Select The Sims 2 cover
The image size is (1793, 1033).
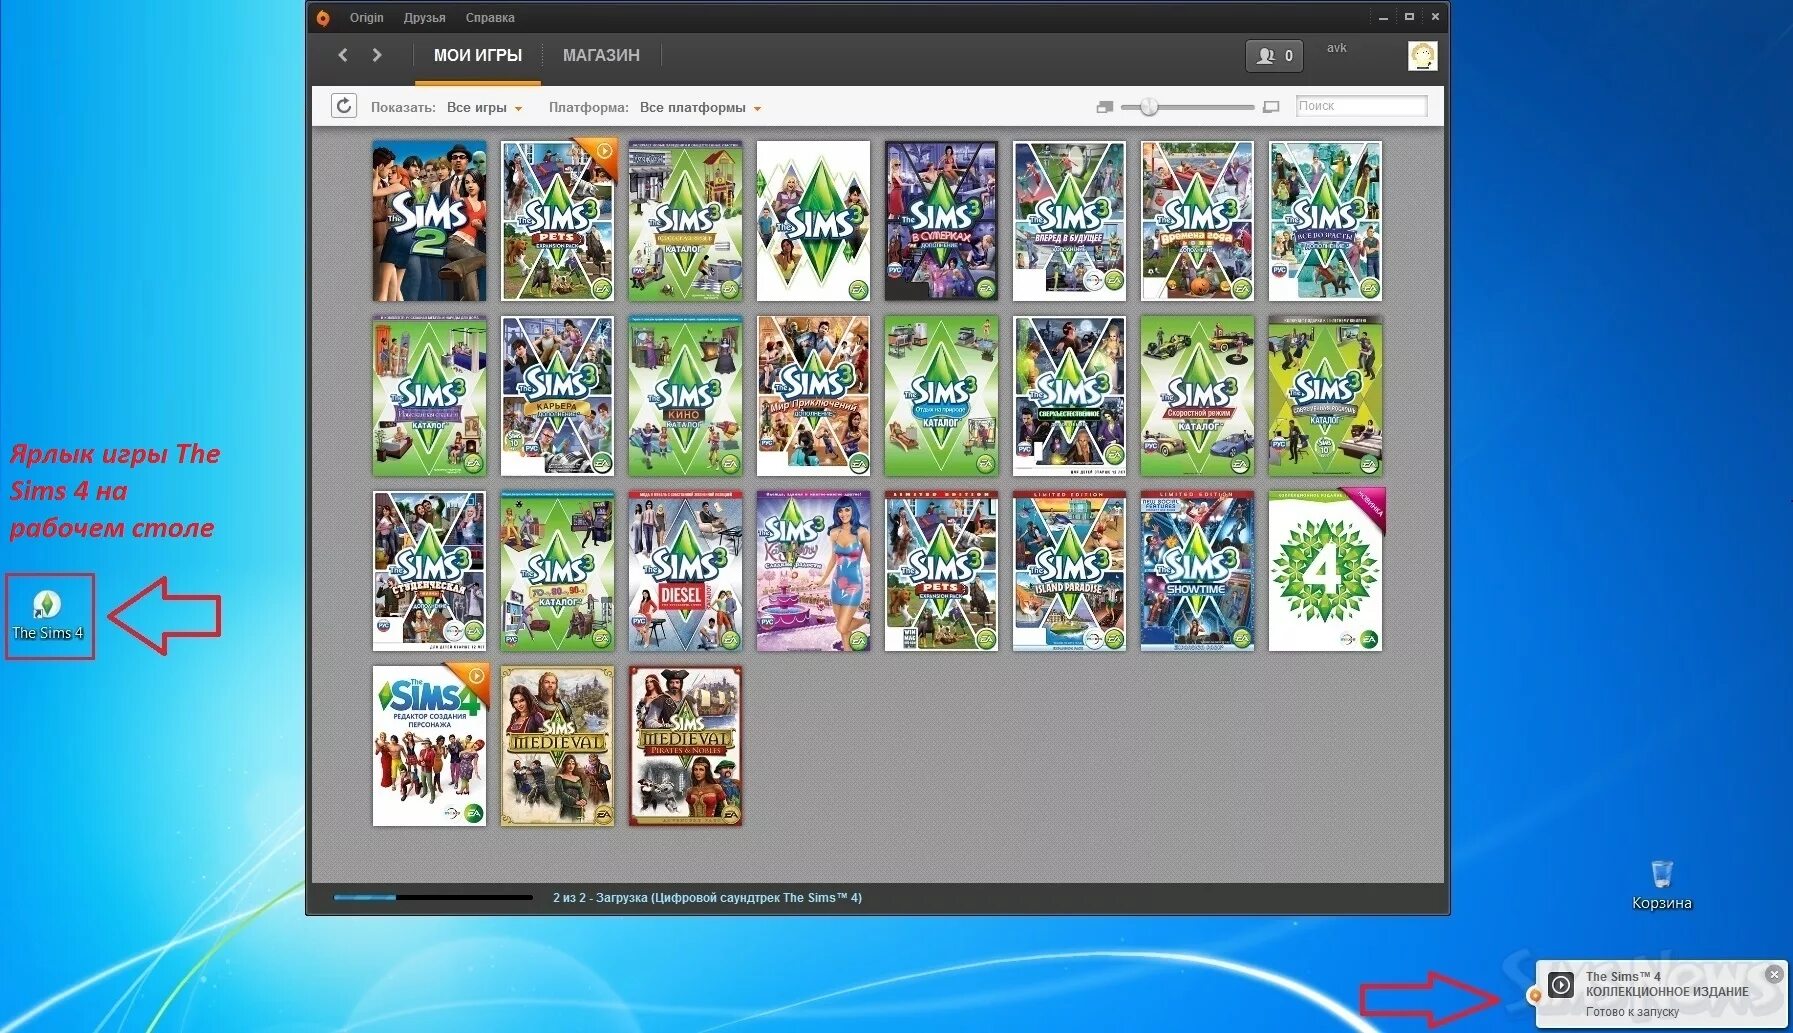429,221
